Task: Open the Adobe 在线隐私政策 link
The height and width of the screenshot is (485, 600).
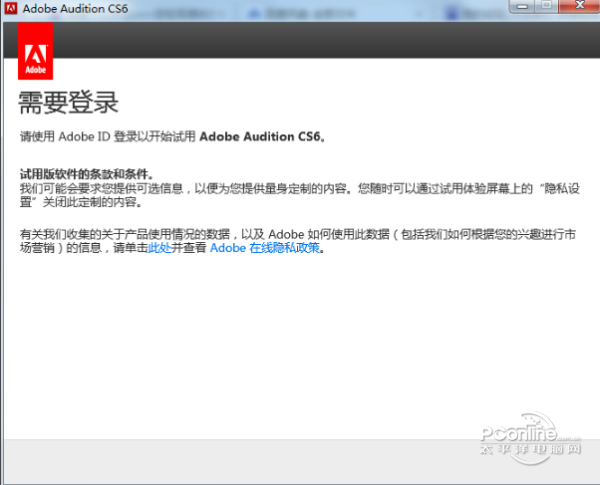Action: (x=265, y=248)
